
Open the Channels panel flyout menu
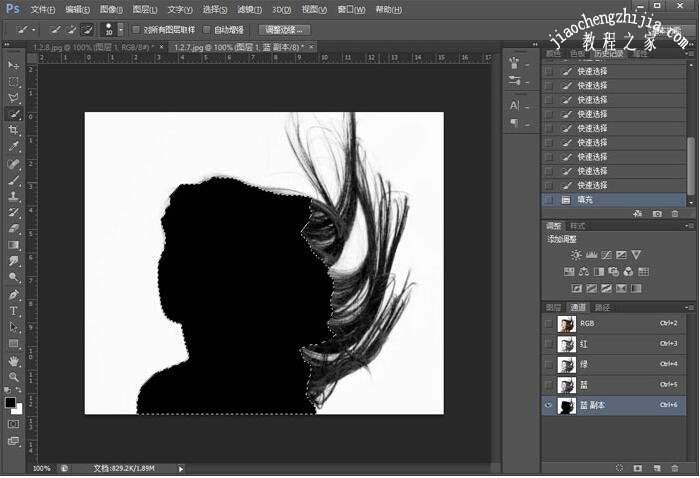coord(690,307)
